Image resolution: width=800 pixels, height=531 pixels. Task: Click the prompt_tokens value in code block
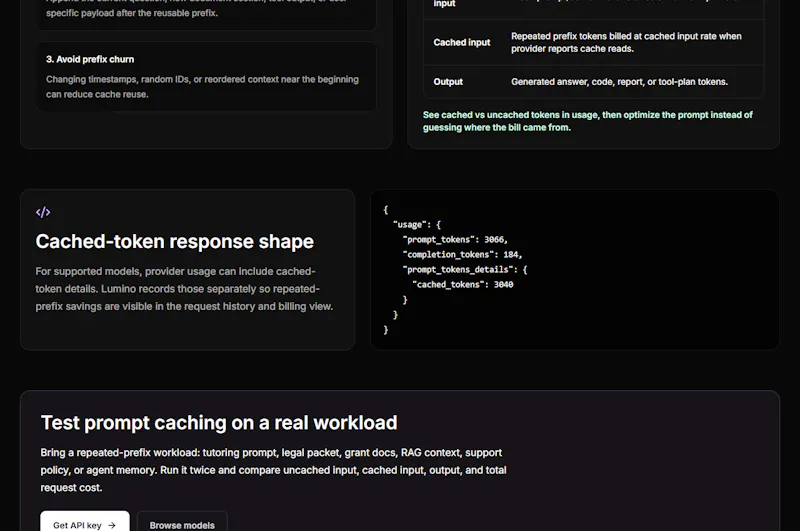pos(493,239)
